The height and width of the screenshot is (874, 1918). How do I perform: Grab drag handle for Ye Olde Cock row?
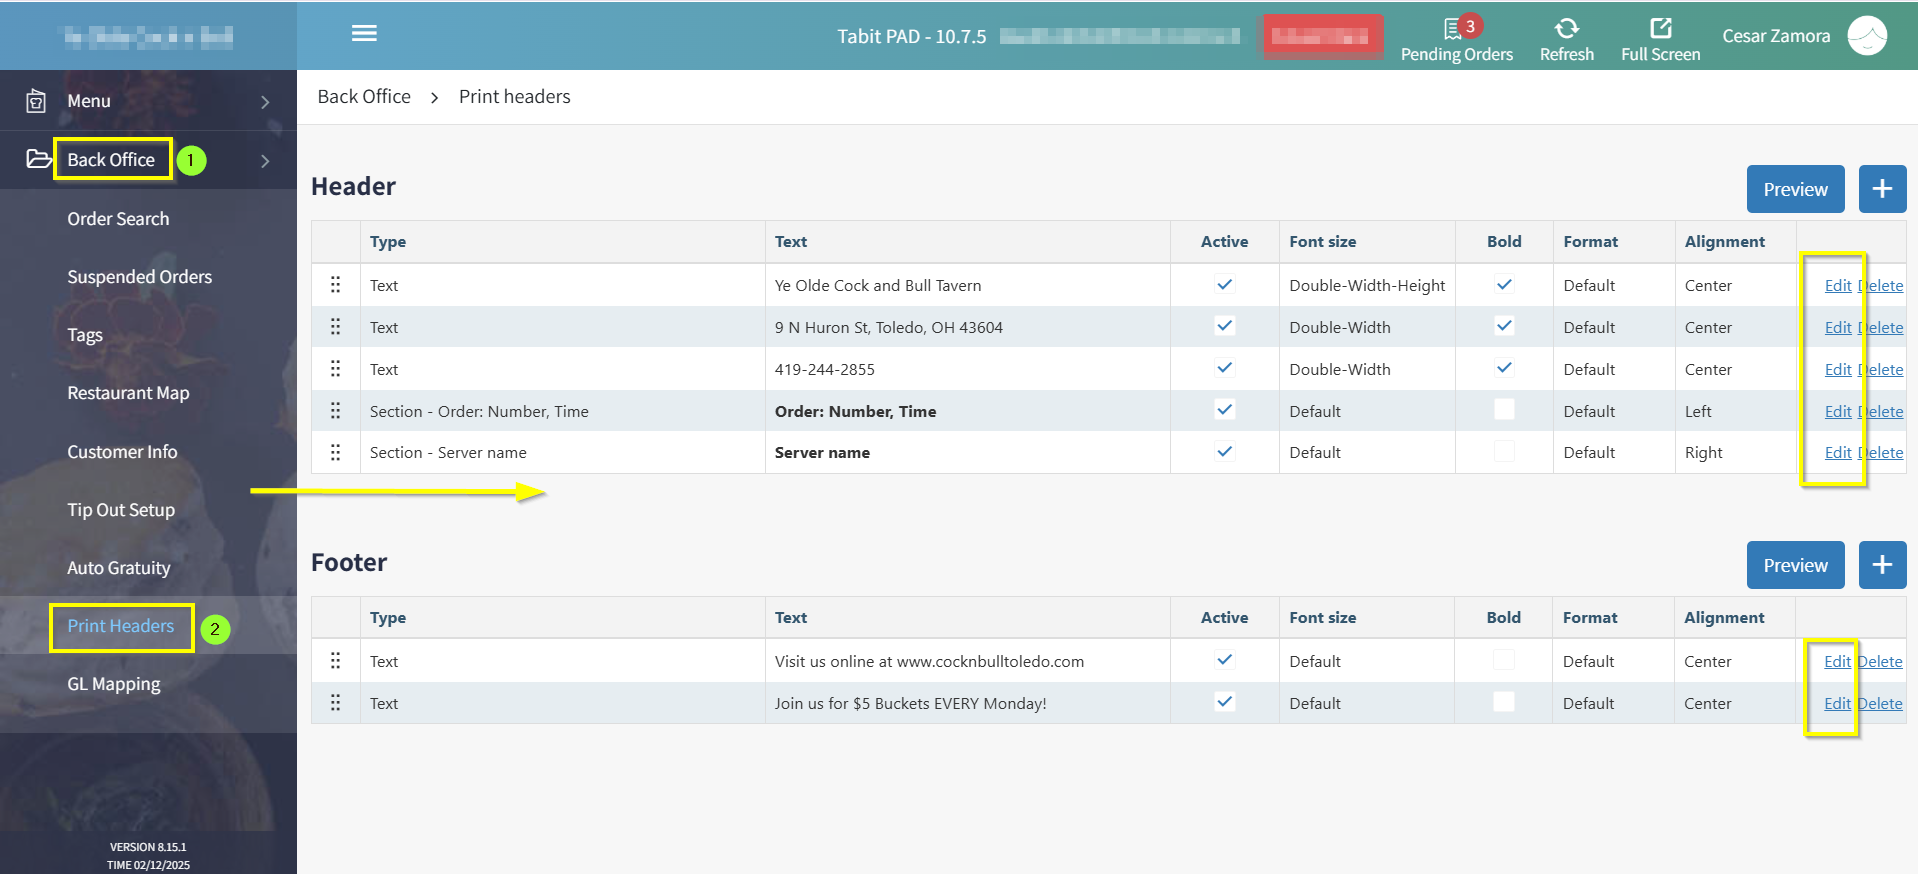click(x=336, y=285)
